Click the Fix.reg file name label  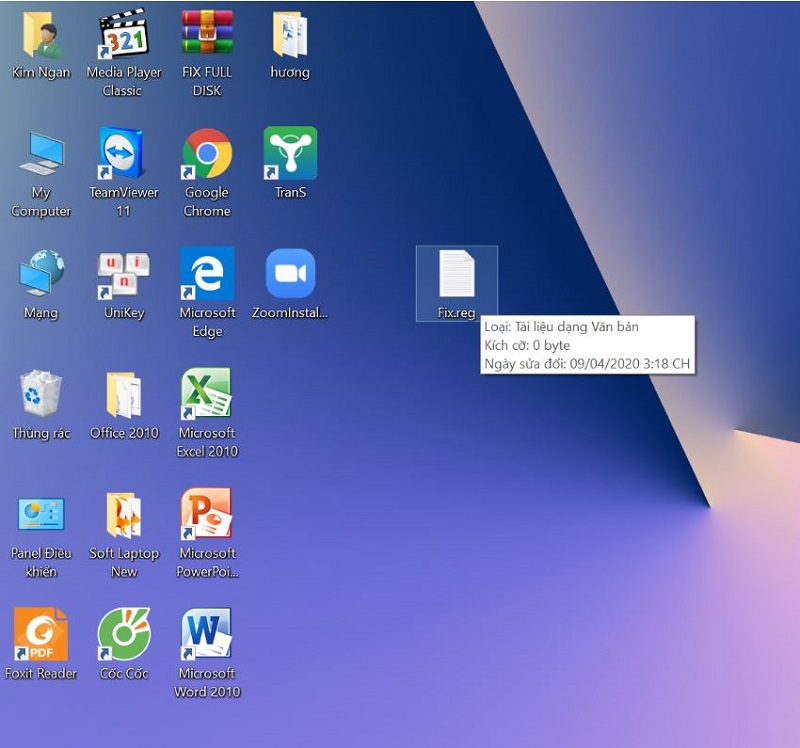(457, 313)
